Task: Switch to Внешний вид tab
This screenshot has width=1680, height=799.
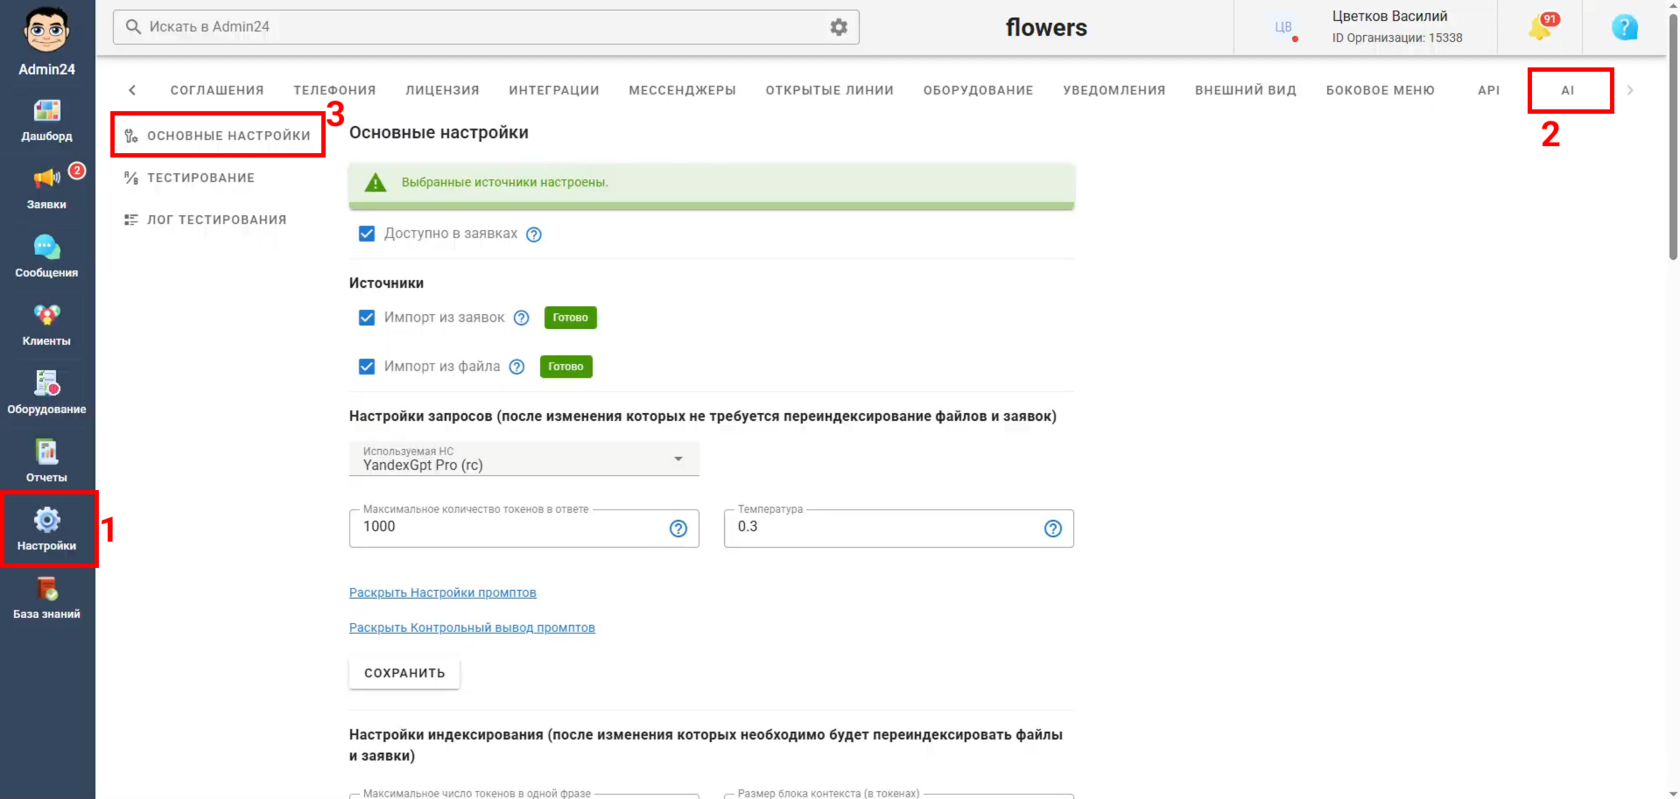Action: [x=1246, y=90]
